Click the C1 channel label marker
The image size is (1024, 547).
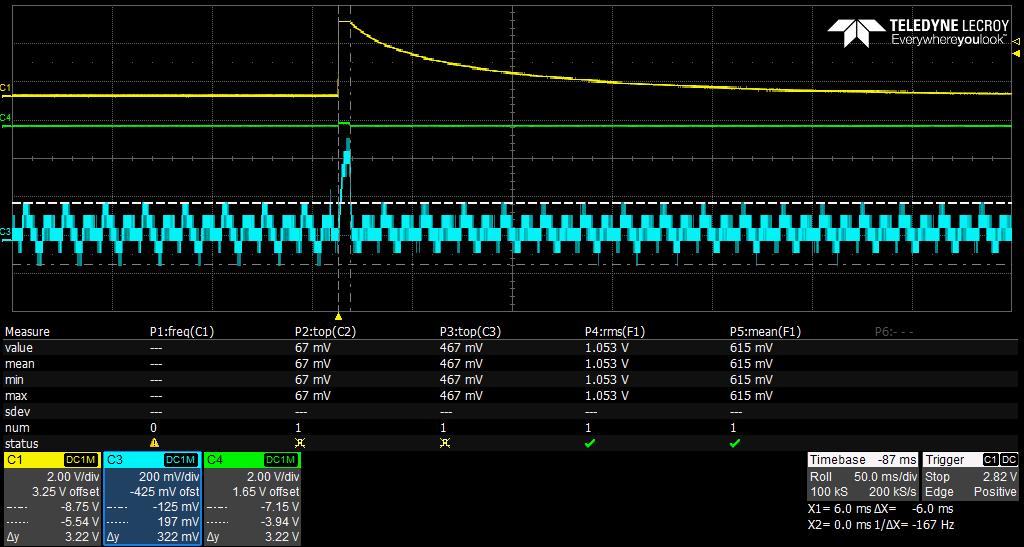pos(6,87)
